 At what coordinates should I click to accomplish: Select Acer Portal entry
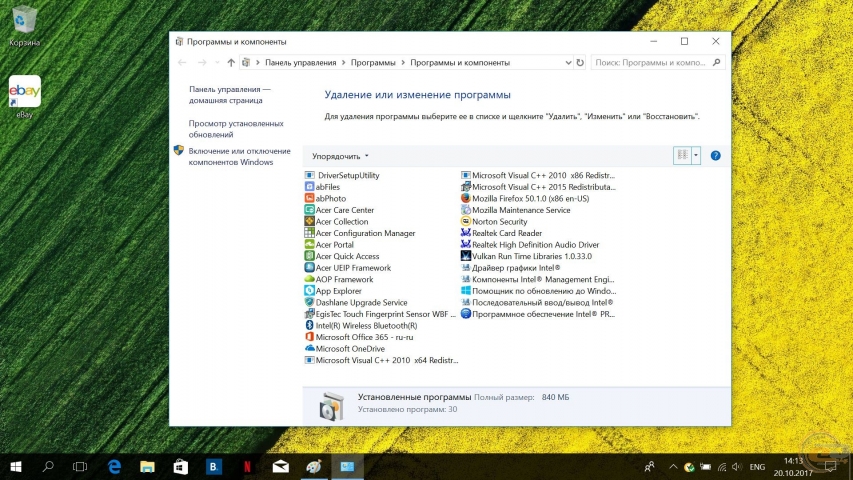pyautogui.click(x=329, y=244)
